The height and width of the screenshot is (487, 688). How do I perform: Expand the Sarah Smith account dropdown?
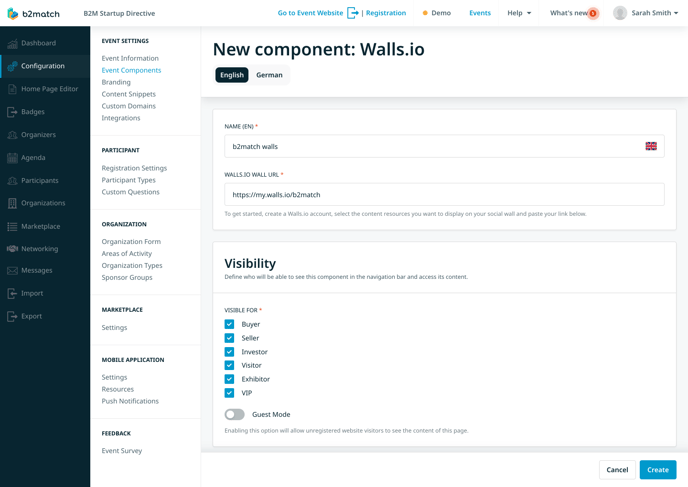(655, 13)
